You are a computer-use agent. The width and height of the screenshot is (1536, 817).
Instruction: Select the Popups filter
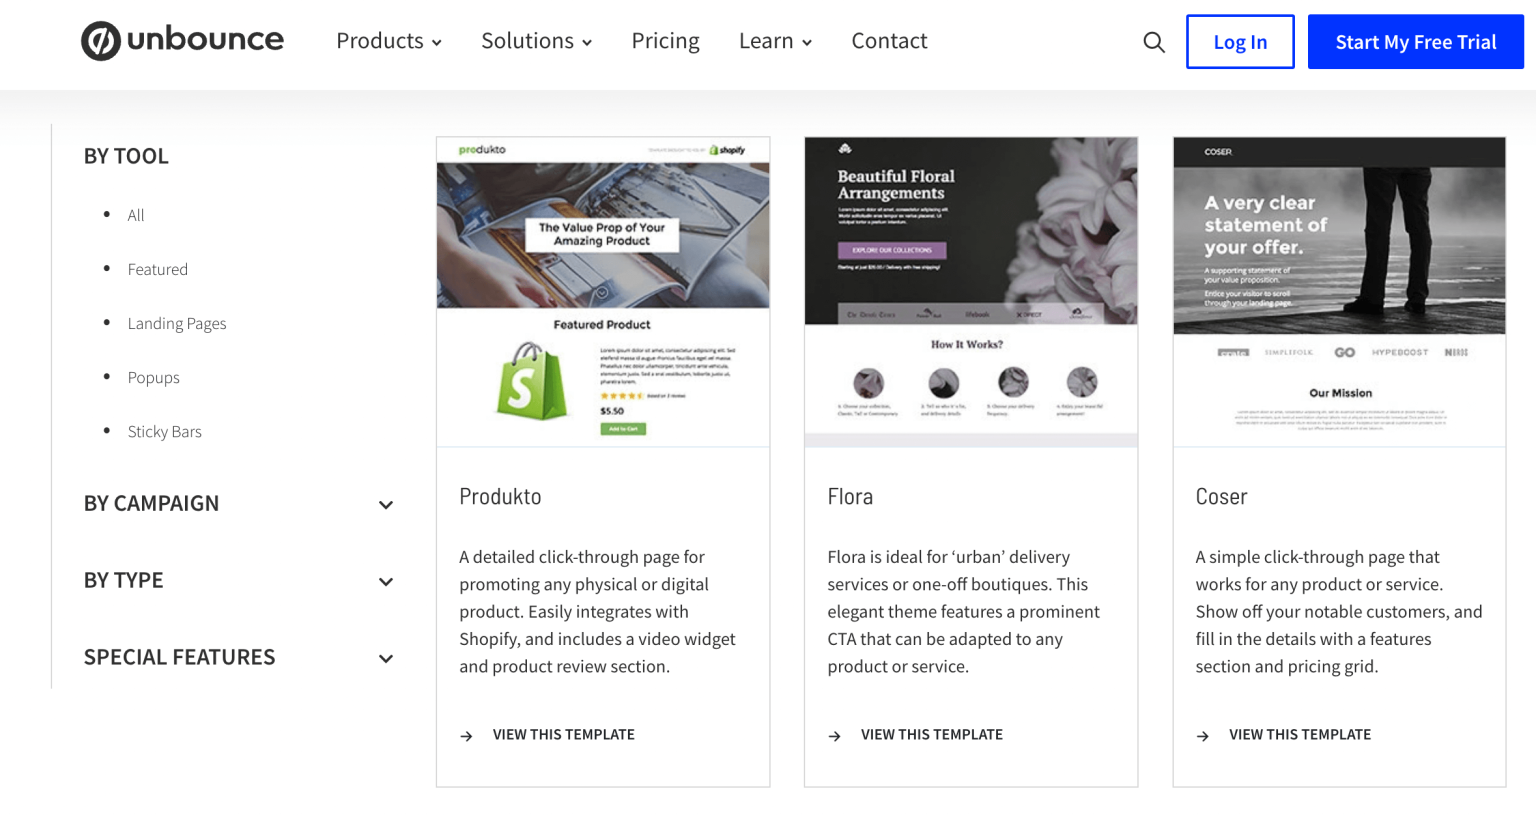[153, 377]
